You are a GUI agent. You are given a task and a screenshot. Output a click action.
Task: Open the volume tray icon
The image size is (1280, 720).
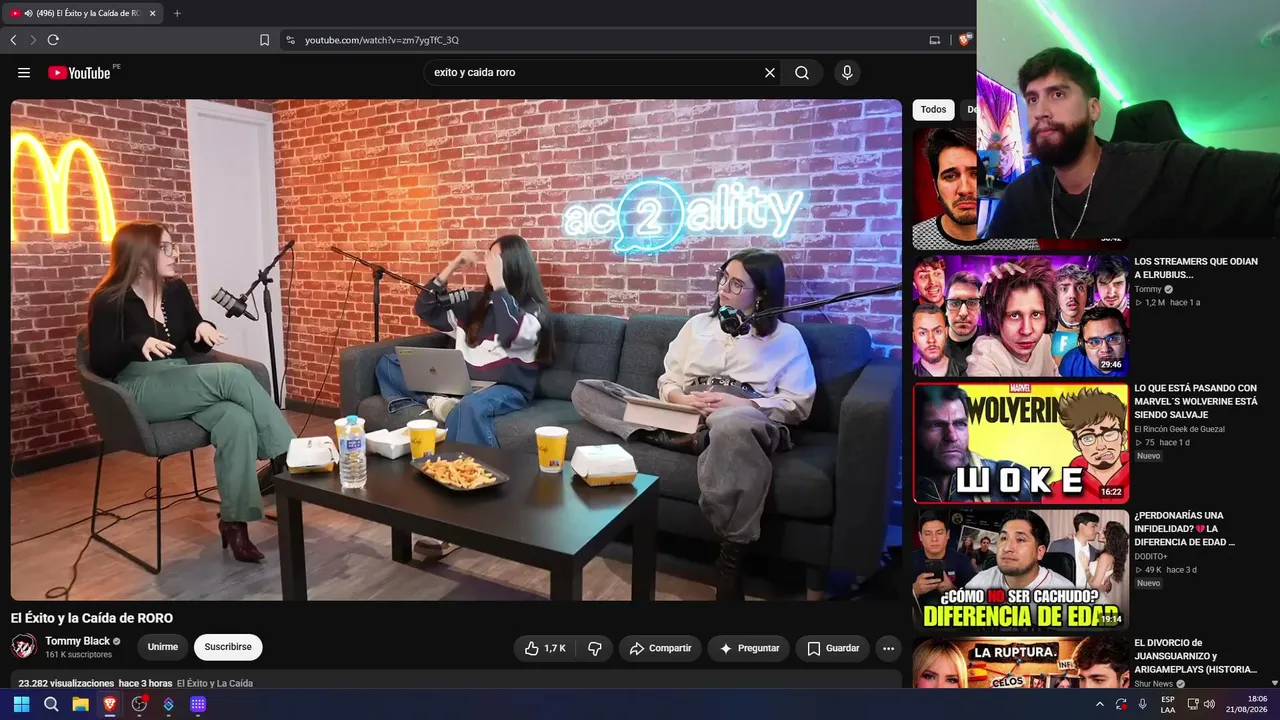[x=1209, y=704]
